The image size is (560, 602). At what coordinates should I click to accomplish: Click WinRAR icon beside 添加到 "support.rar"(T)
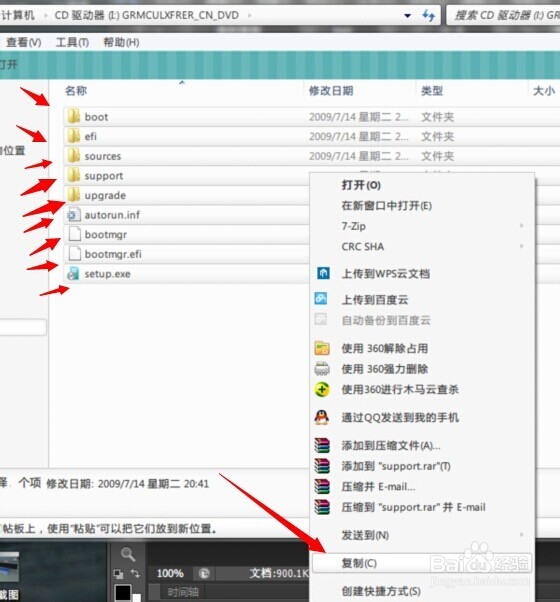(322, 466)
